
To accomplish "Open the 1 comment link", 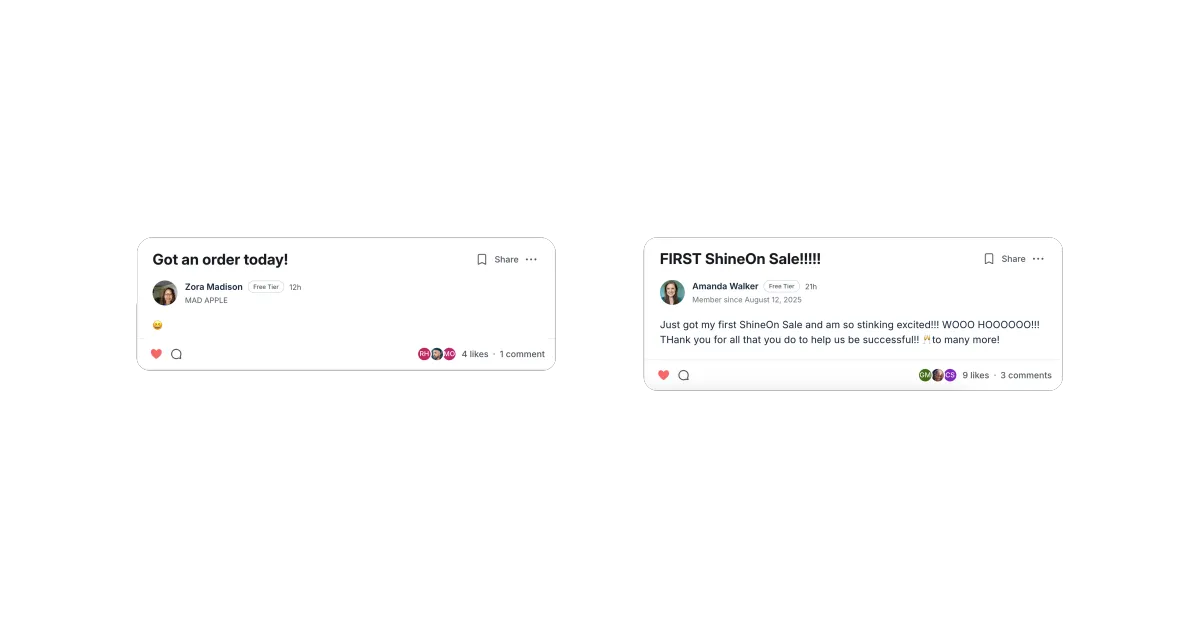I will coord(522,354).
